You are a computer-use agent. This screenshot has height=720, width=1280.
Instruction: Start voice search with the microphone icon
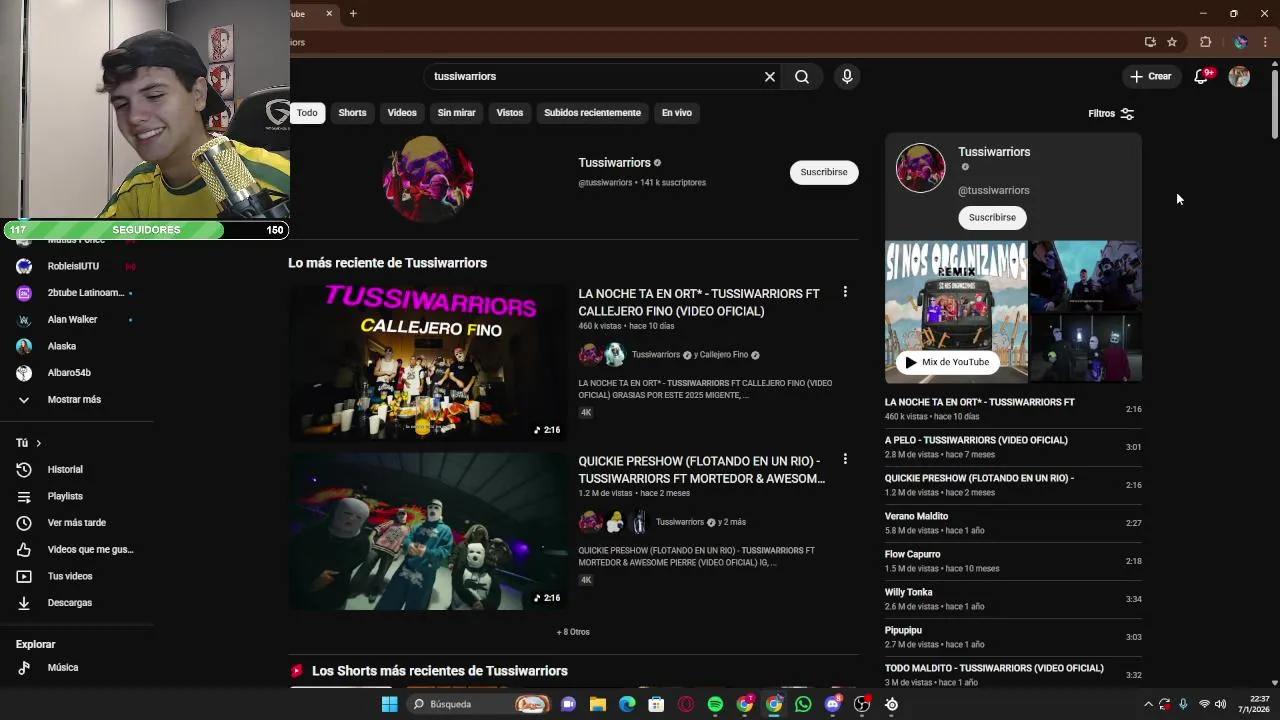point(847,76)
